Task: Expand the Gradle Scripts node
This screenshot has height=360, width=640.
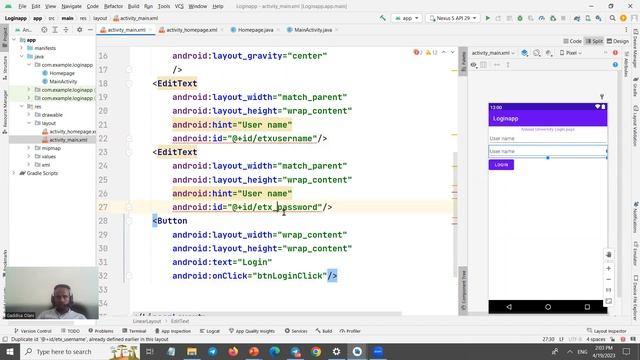Action: click(14, 173)
